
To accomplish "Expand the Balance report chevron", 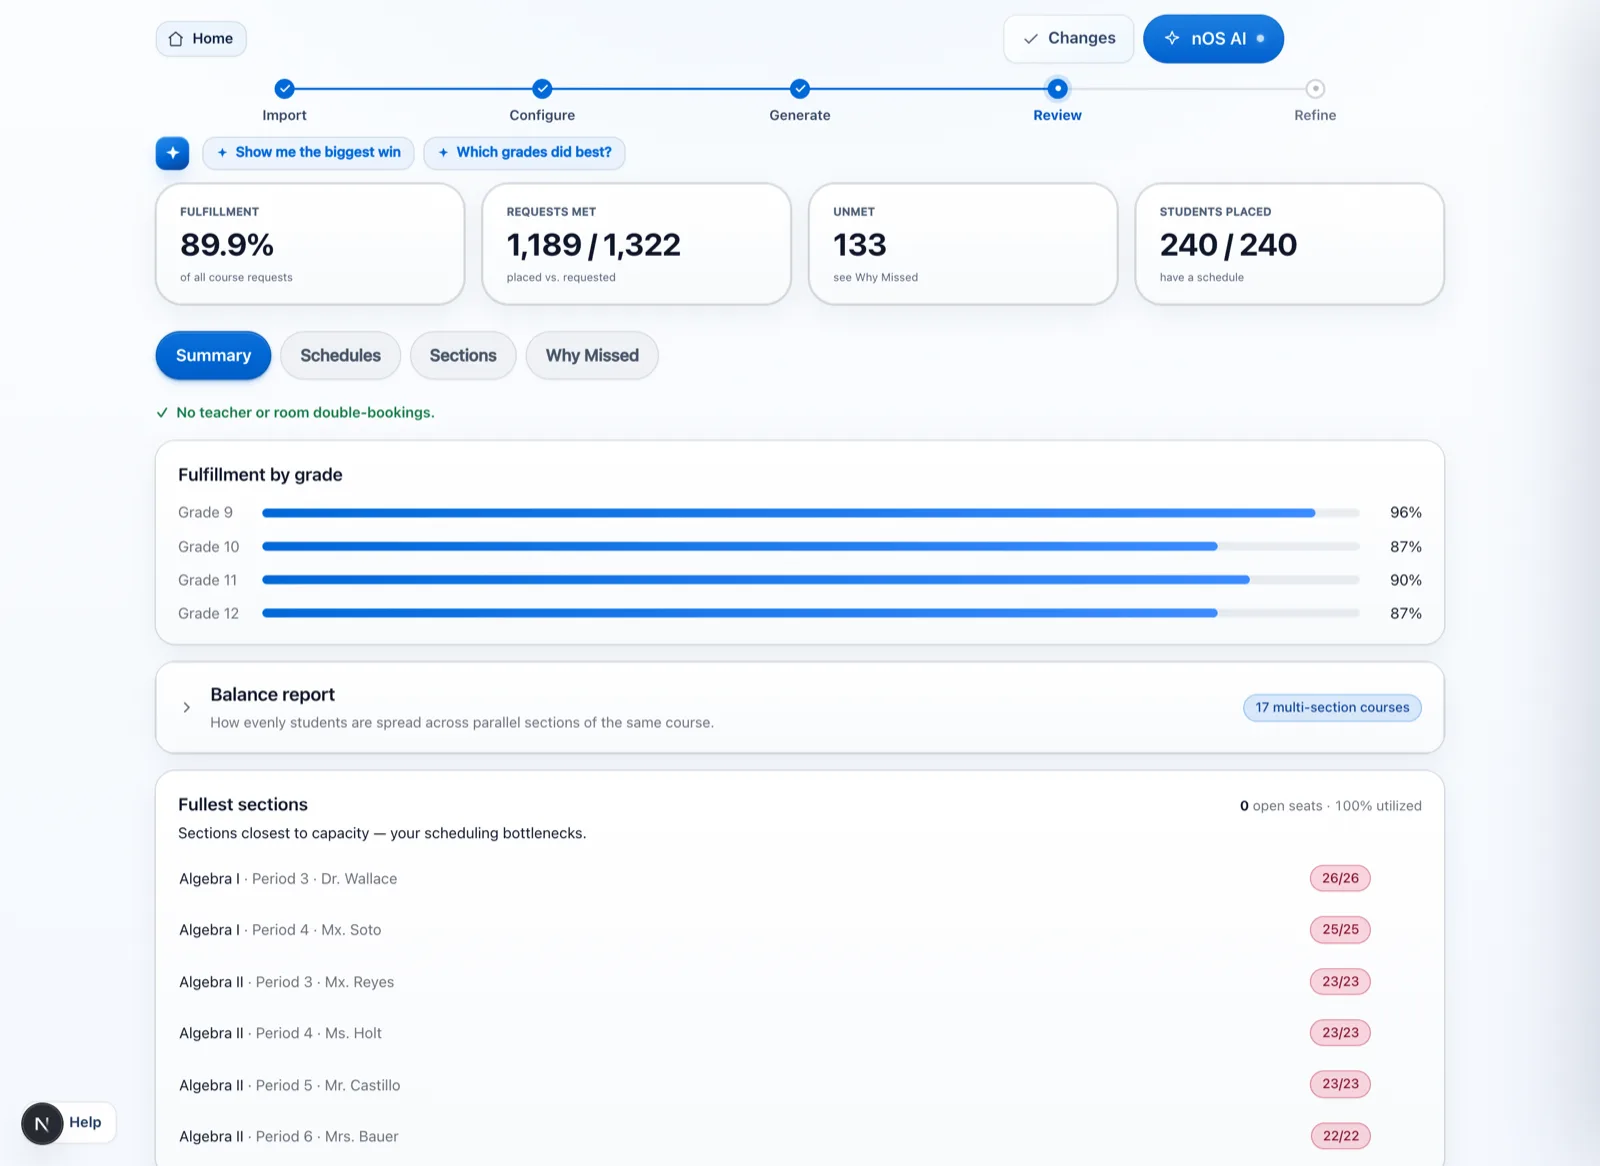I will click(186, 708).
